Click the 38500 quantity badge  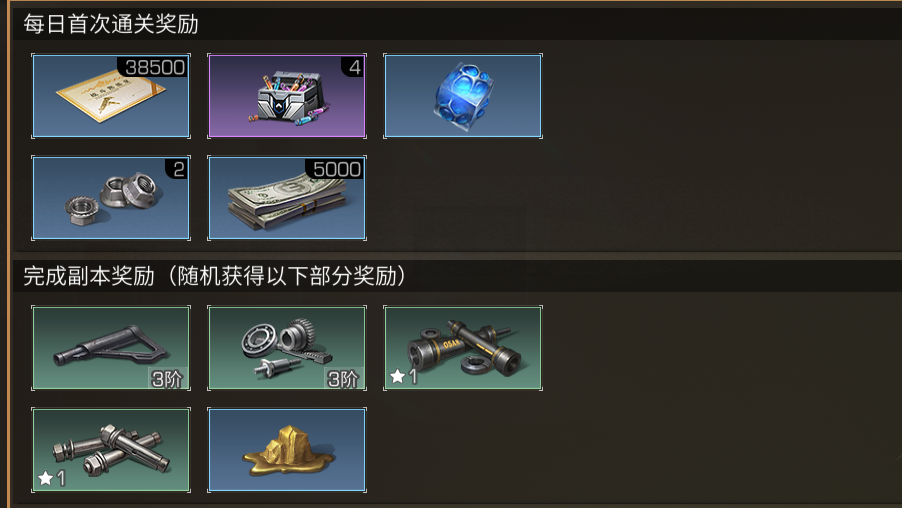(x=153, y=67)
